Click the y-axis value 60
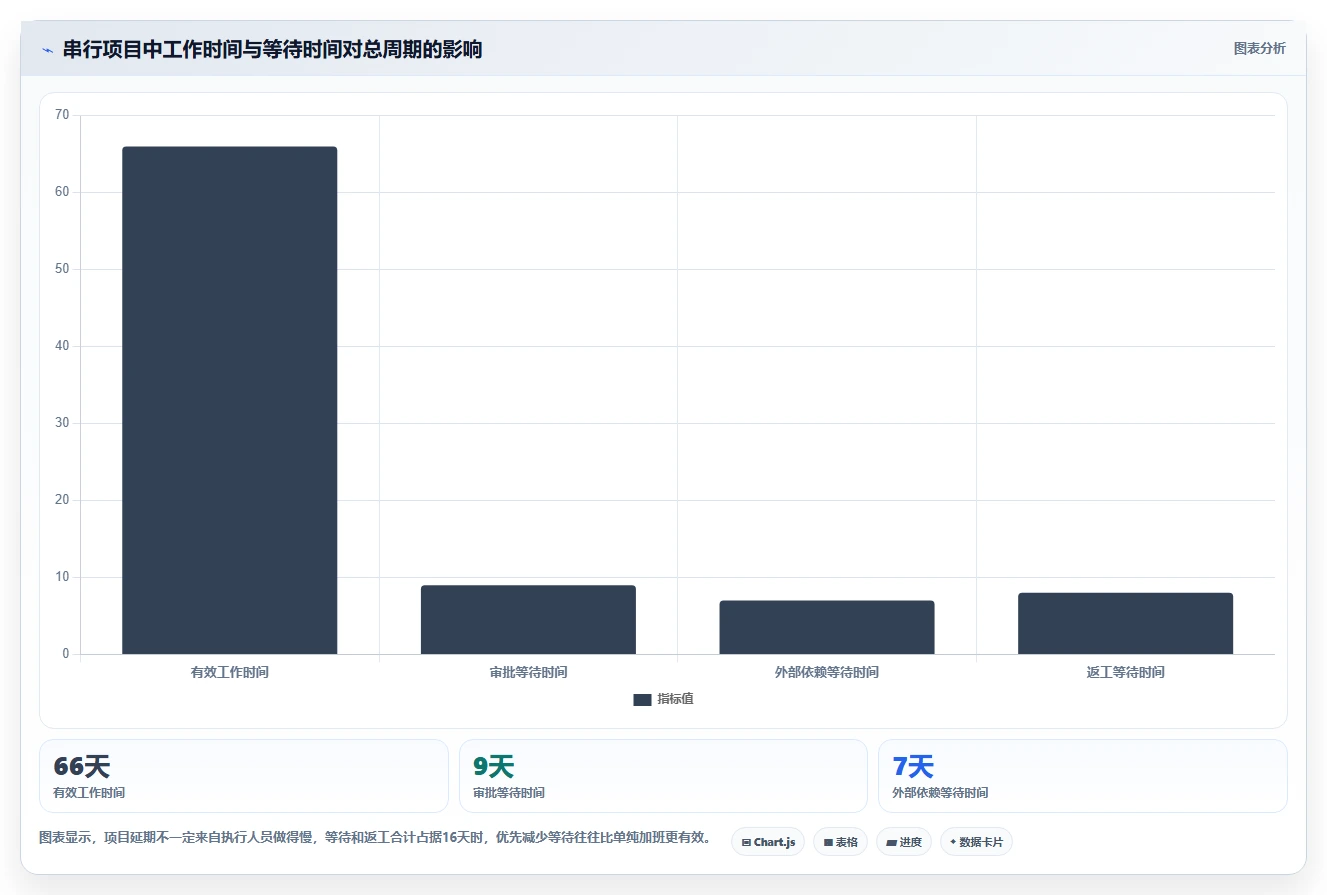This screenshot has height=895, width=1327. 62,192
